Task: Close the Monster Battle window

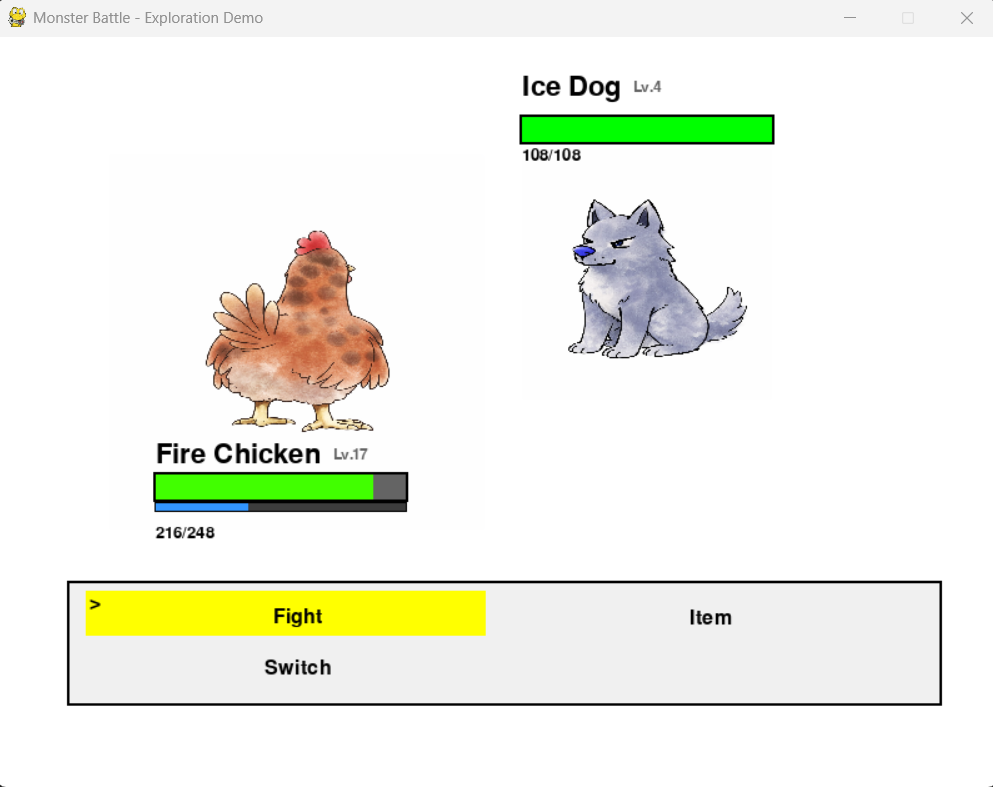Action: tap(966, 18)
